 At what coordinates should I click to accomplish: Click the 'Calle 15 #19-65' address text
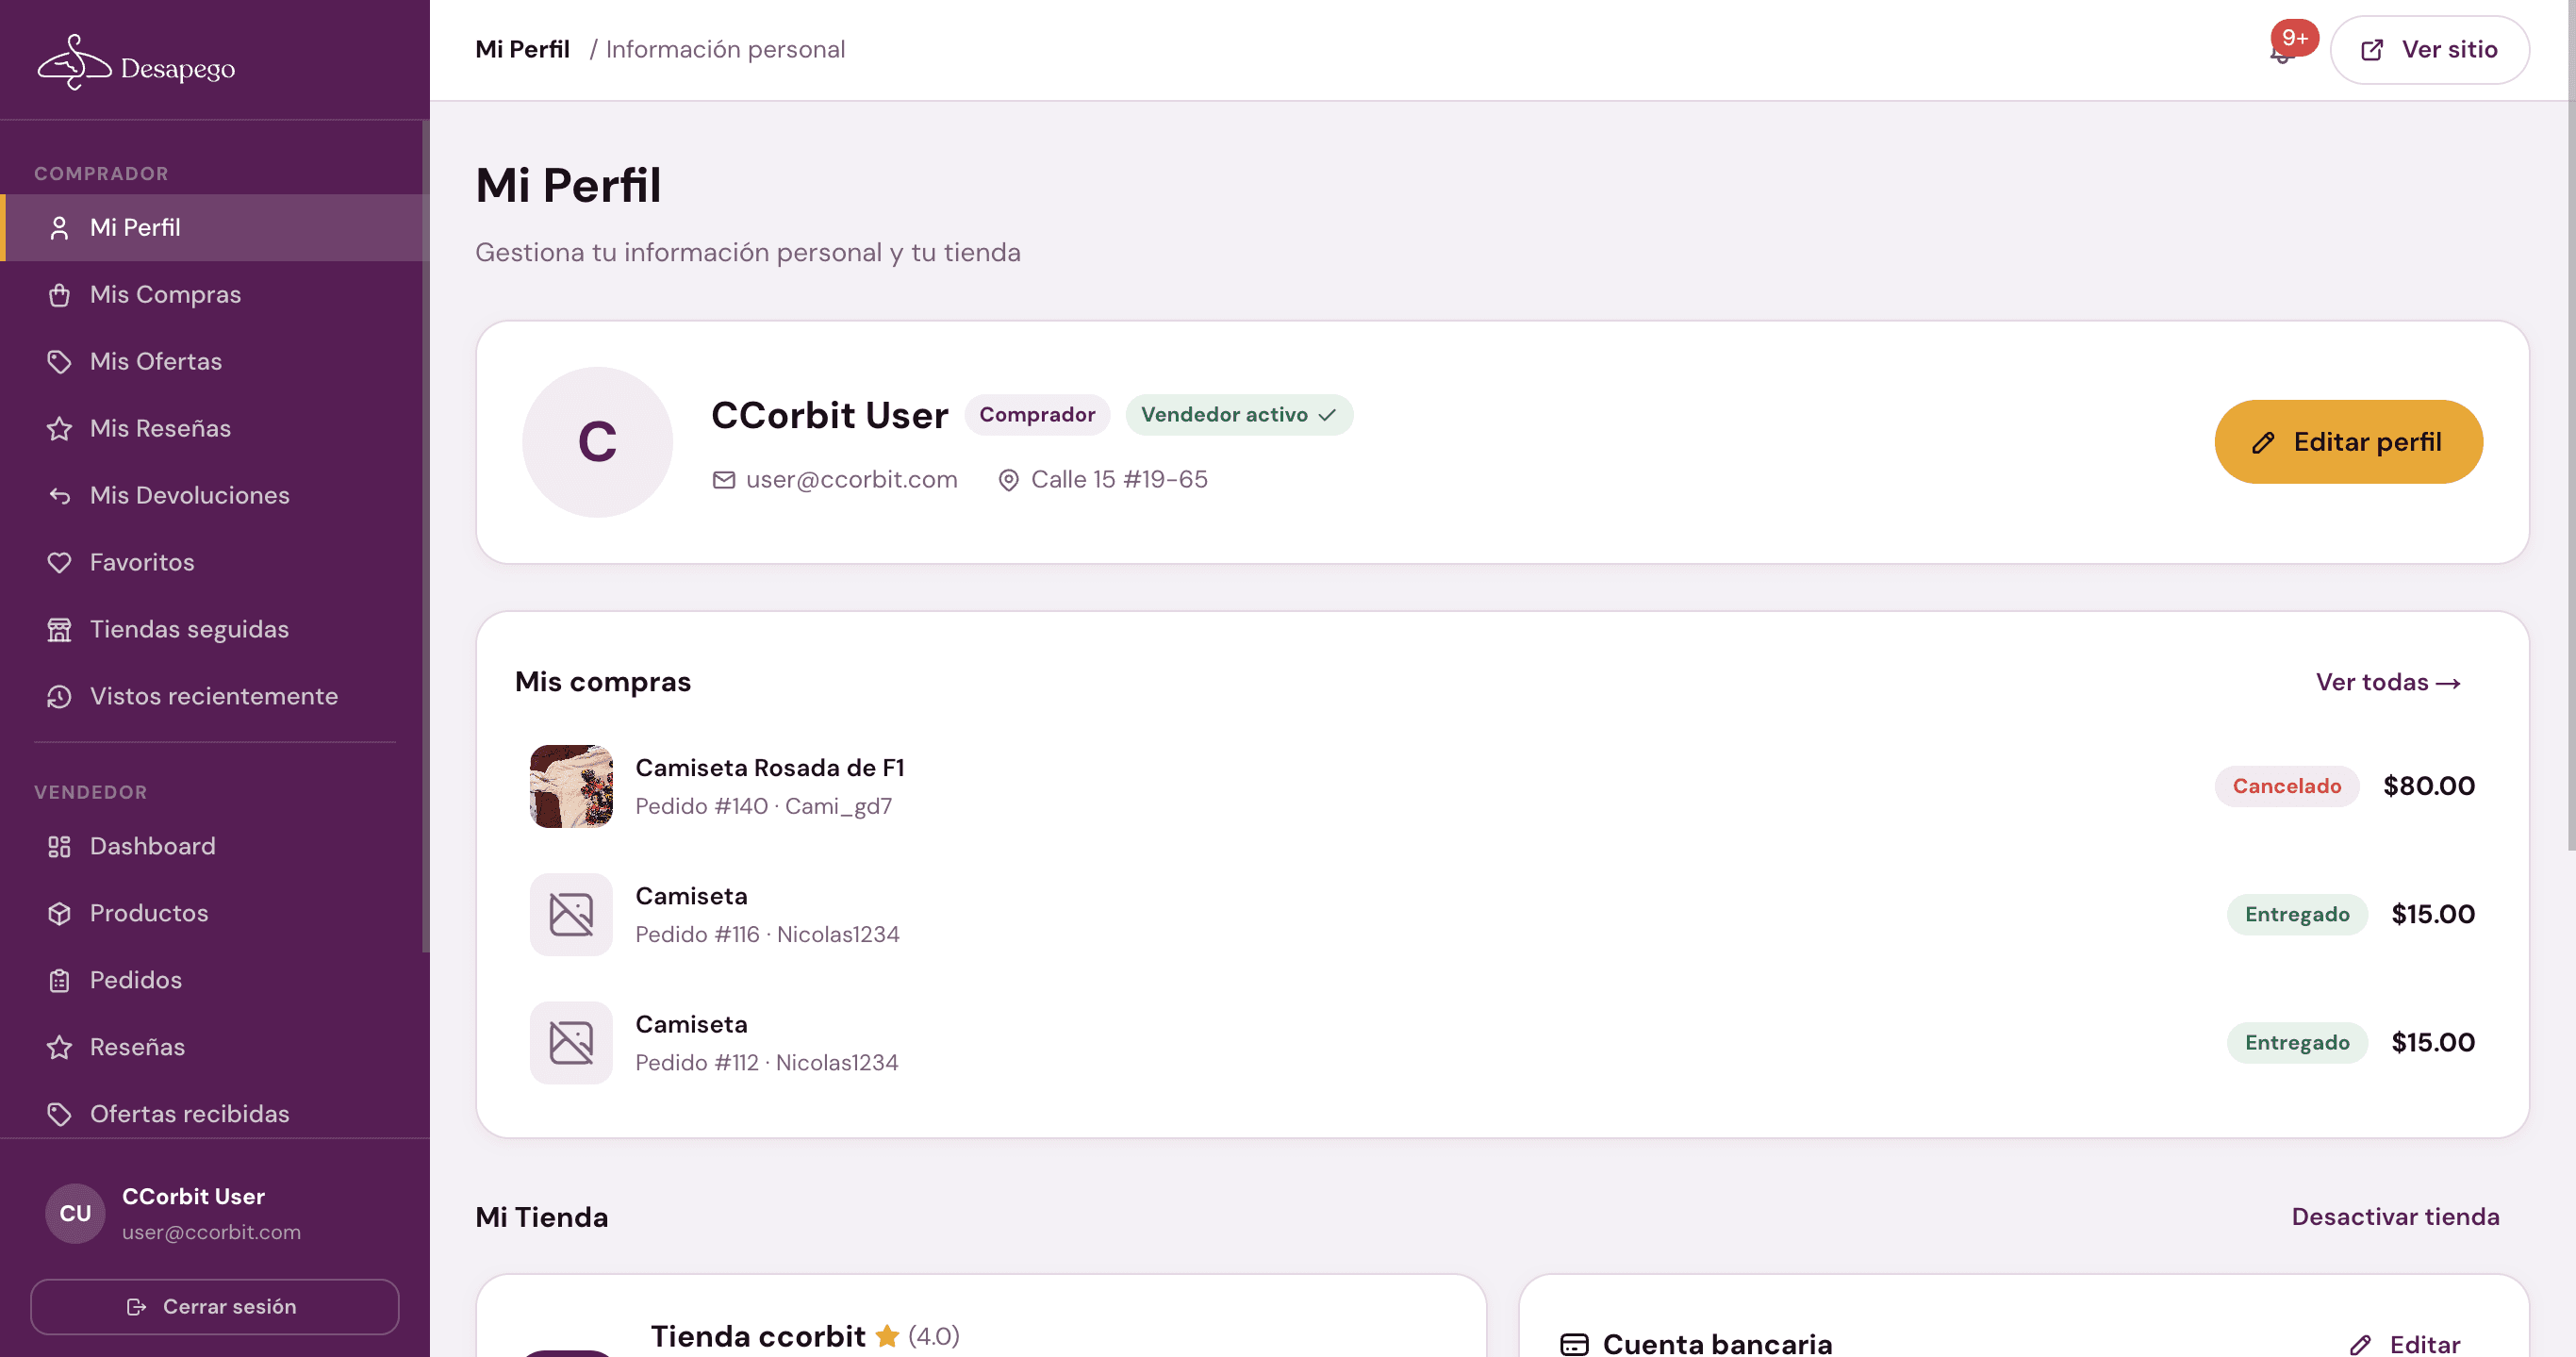[1119, 480]
